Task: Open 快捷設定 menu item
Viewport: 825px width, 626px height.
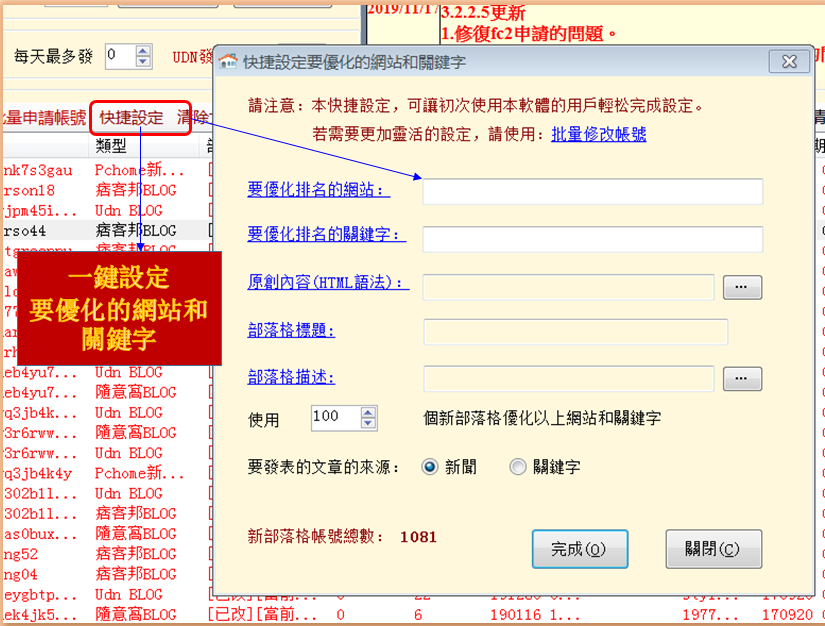Action: pyautogui.click(x=131, y=117)
